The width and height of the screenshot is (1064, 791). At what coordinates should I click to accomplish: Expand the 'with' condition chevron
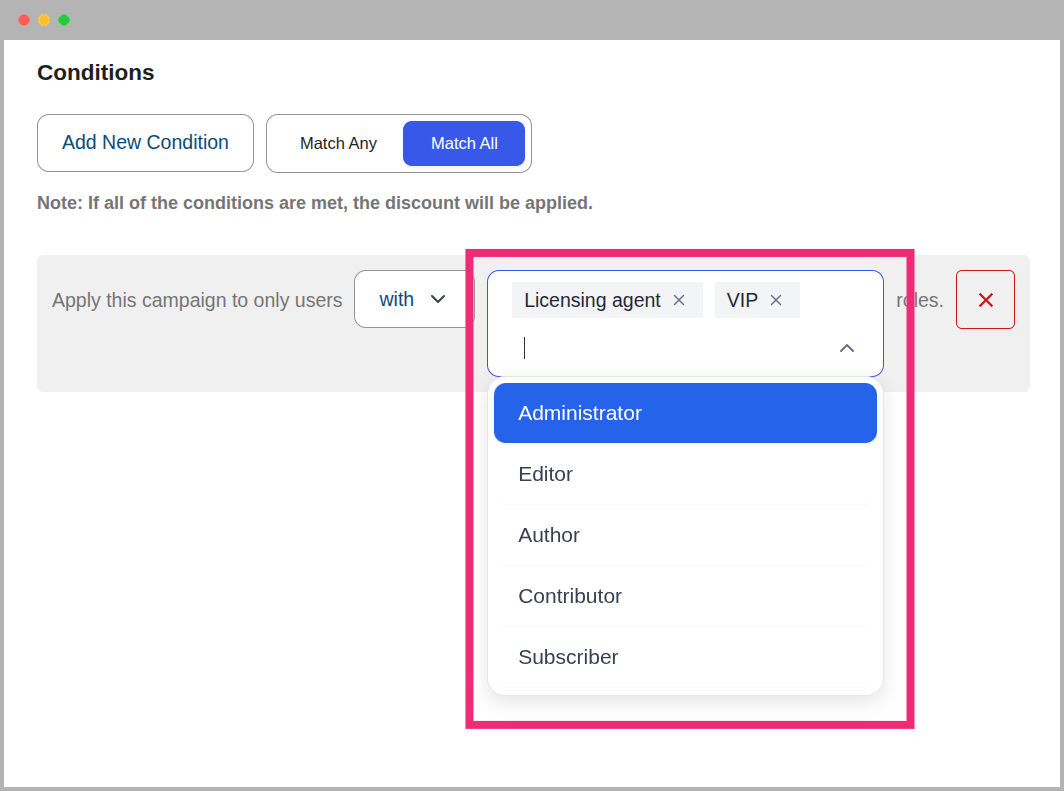[x=437, y=298]
